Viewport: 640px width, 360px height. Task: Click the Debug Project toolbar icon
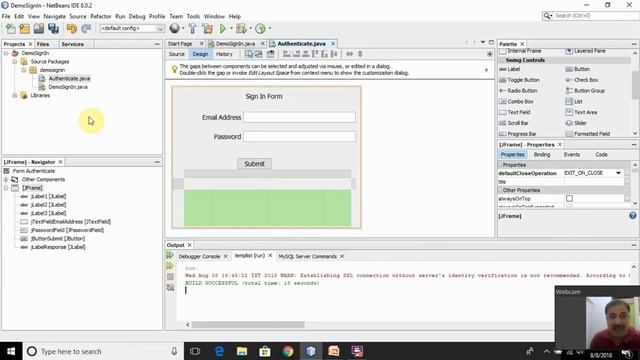point(241,29)
